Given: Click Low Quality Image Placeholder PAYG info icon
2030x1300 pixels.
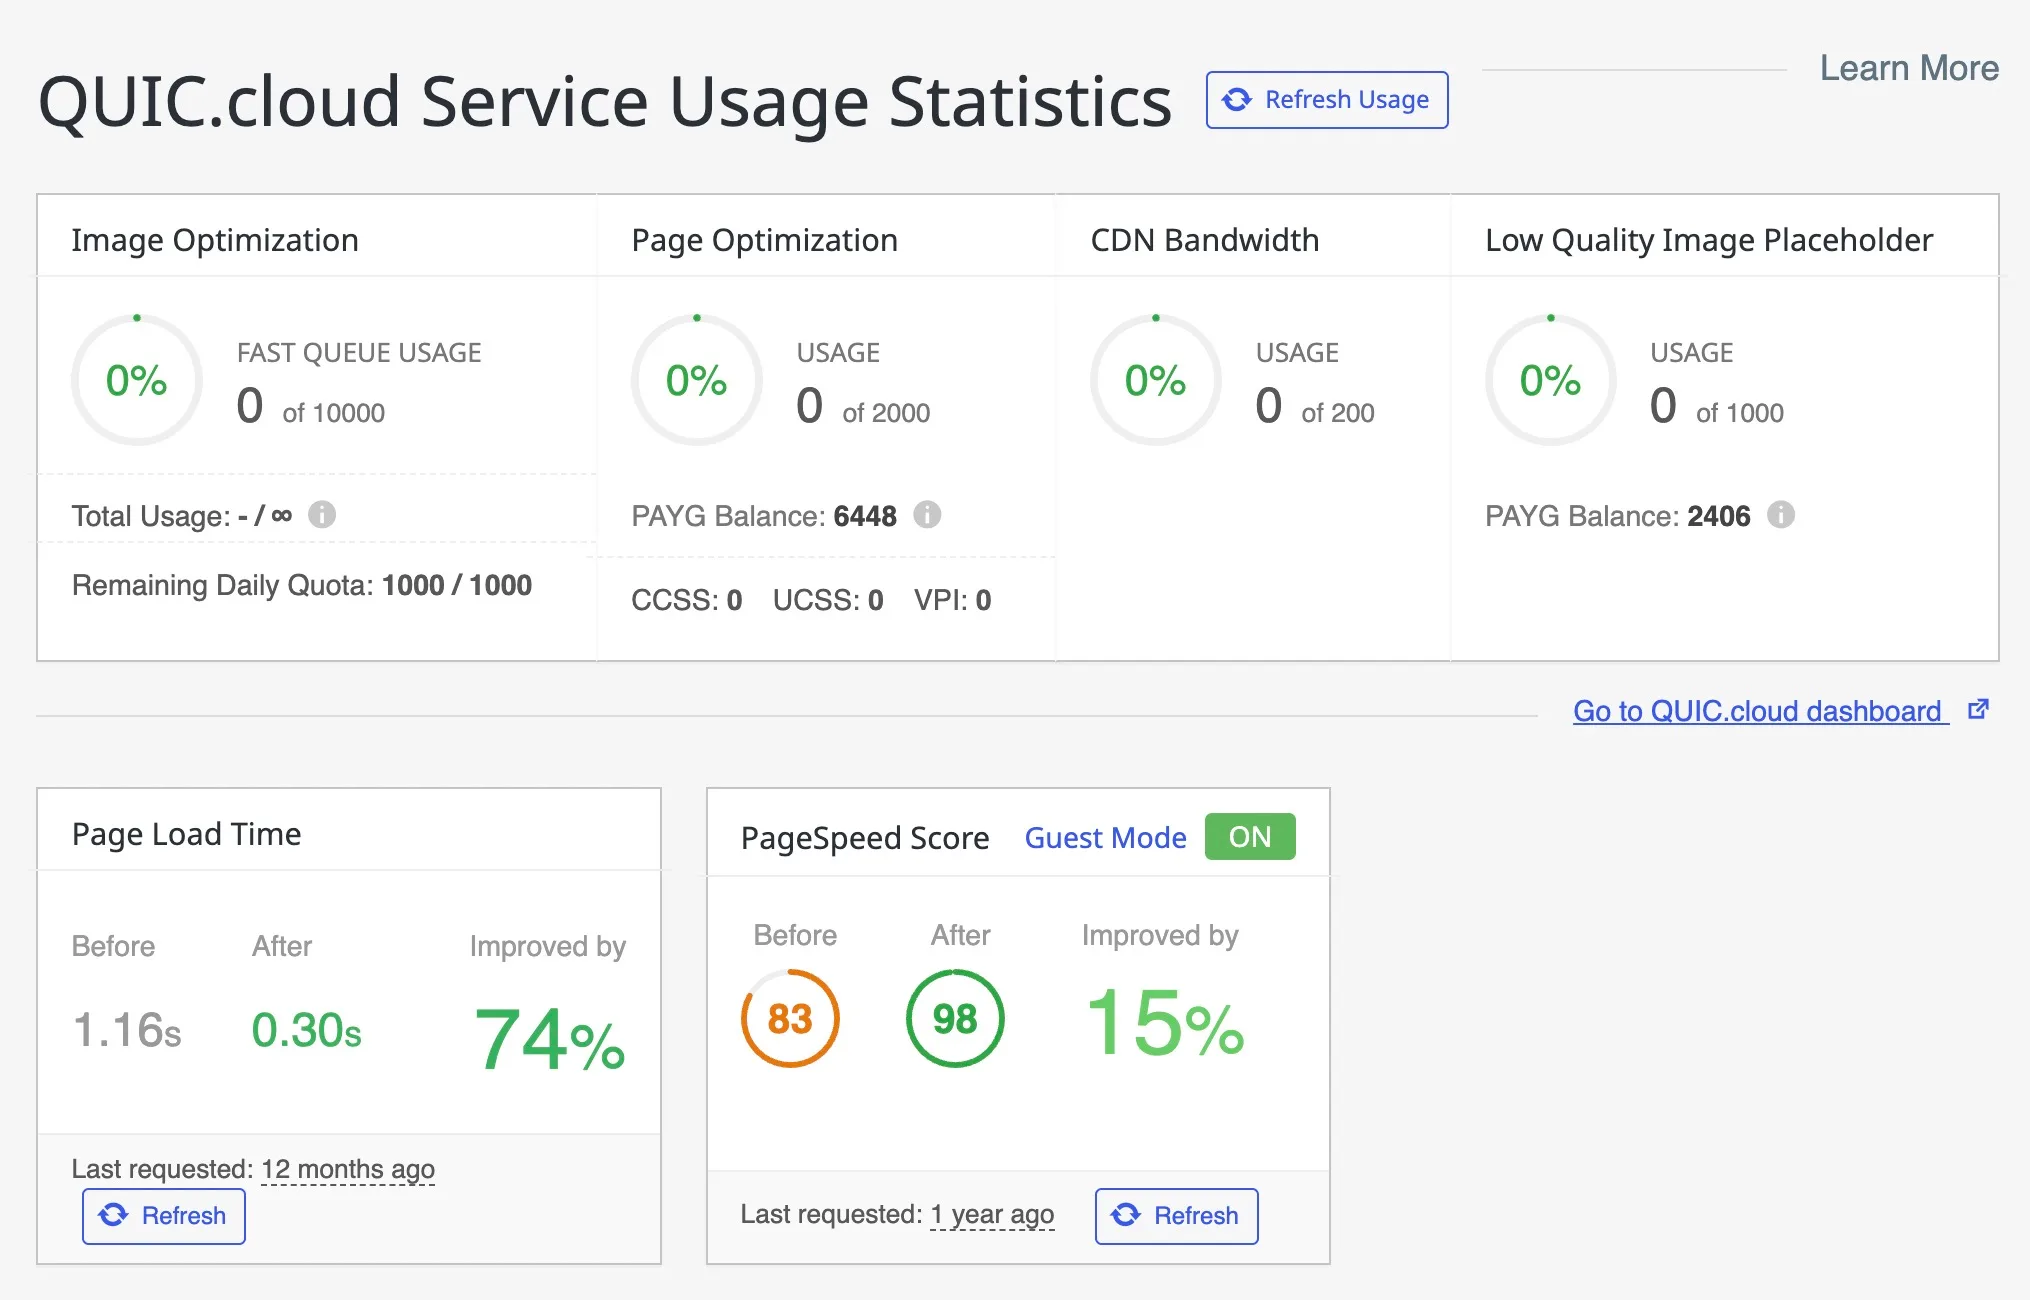Looking at the screenshot, I should [x=1780, y=515].
